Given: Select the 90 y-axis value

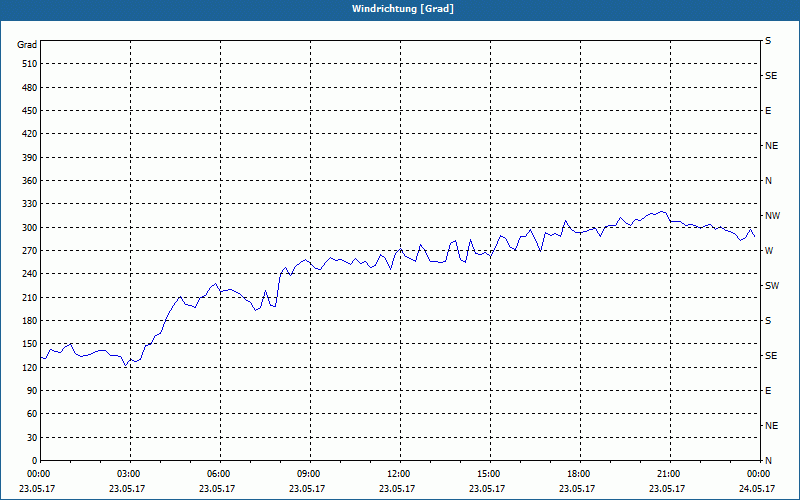Looking at the screenshot, I should pos(32,391).
